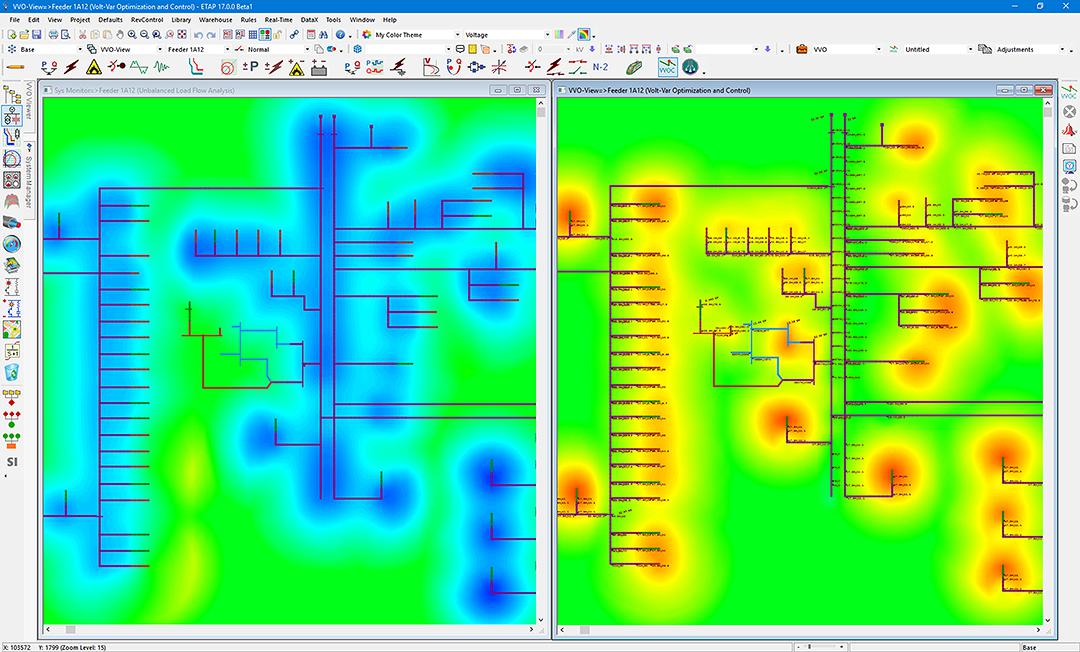Viewport: 1080px width, 652px height.
Task: Open the RevControl menu
Action: point(146,19)
